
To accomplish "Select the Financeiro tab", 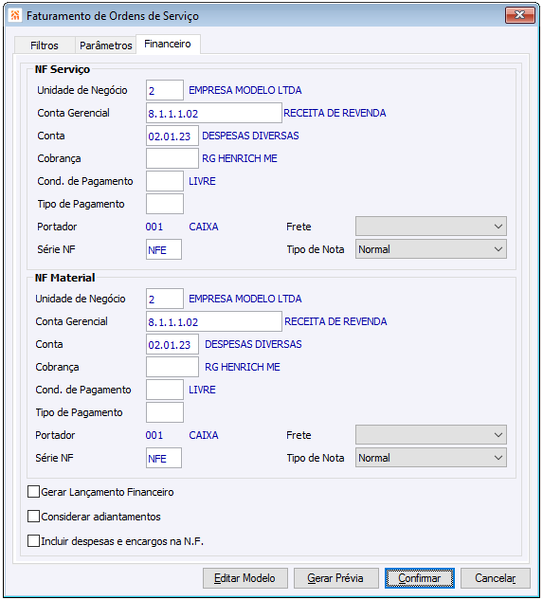I will pyautogui.click(x=168, y=44).
